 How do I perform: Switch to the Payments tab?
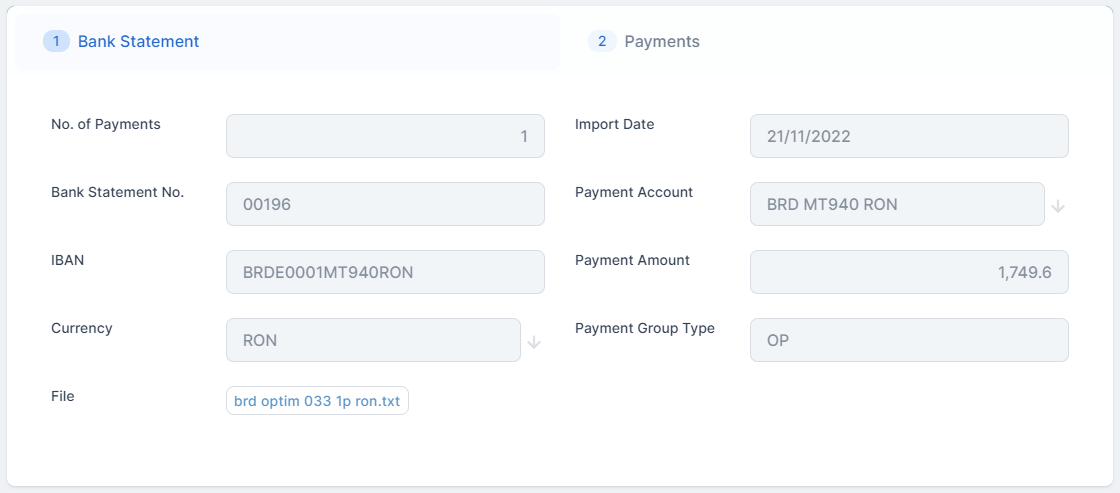pos(661,42)
